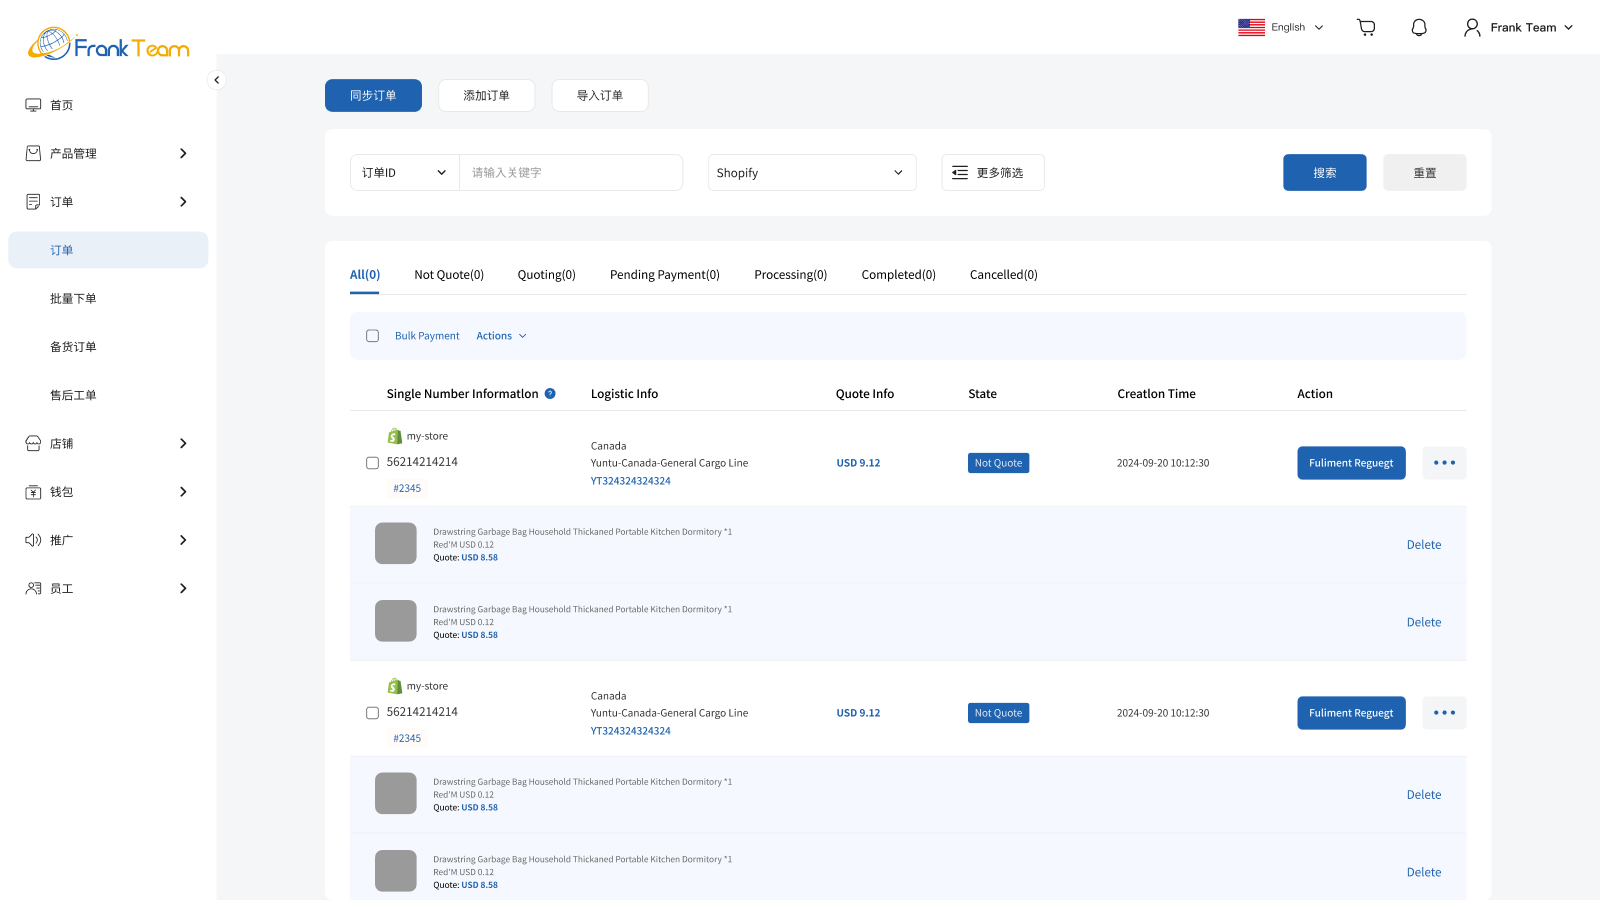
Task: Click the 钱包 wallet icon in sidebar
Action: [x=33, y=491]
